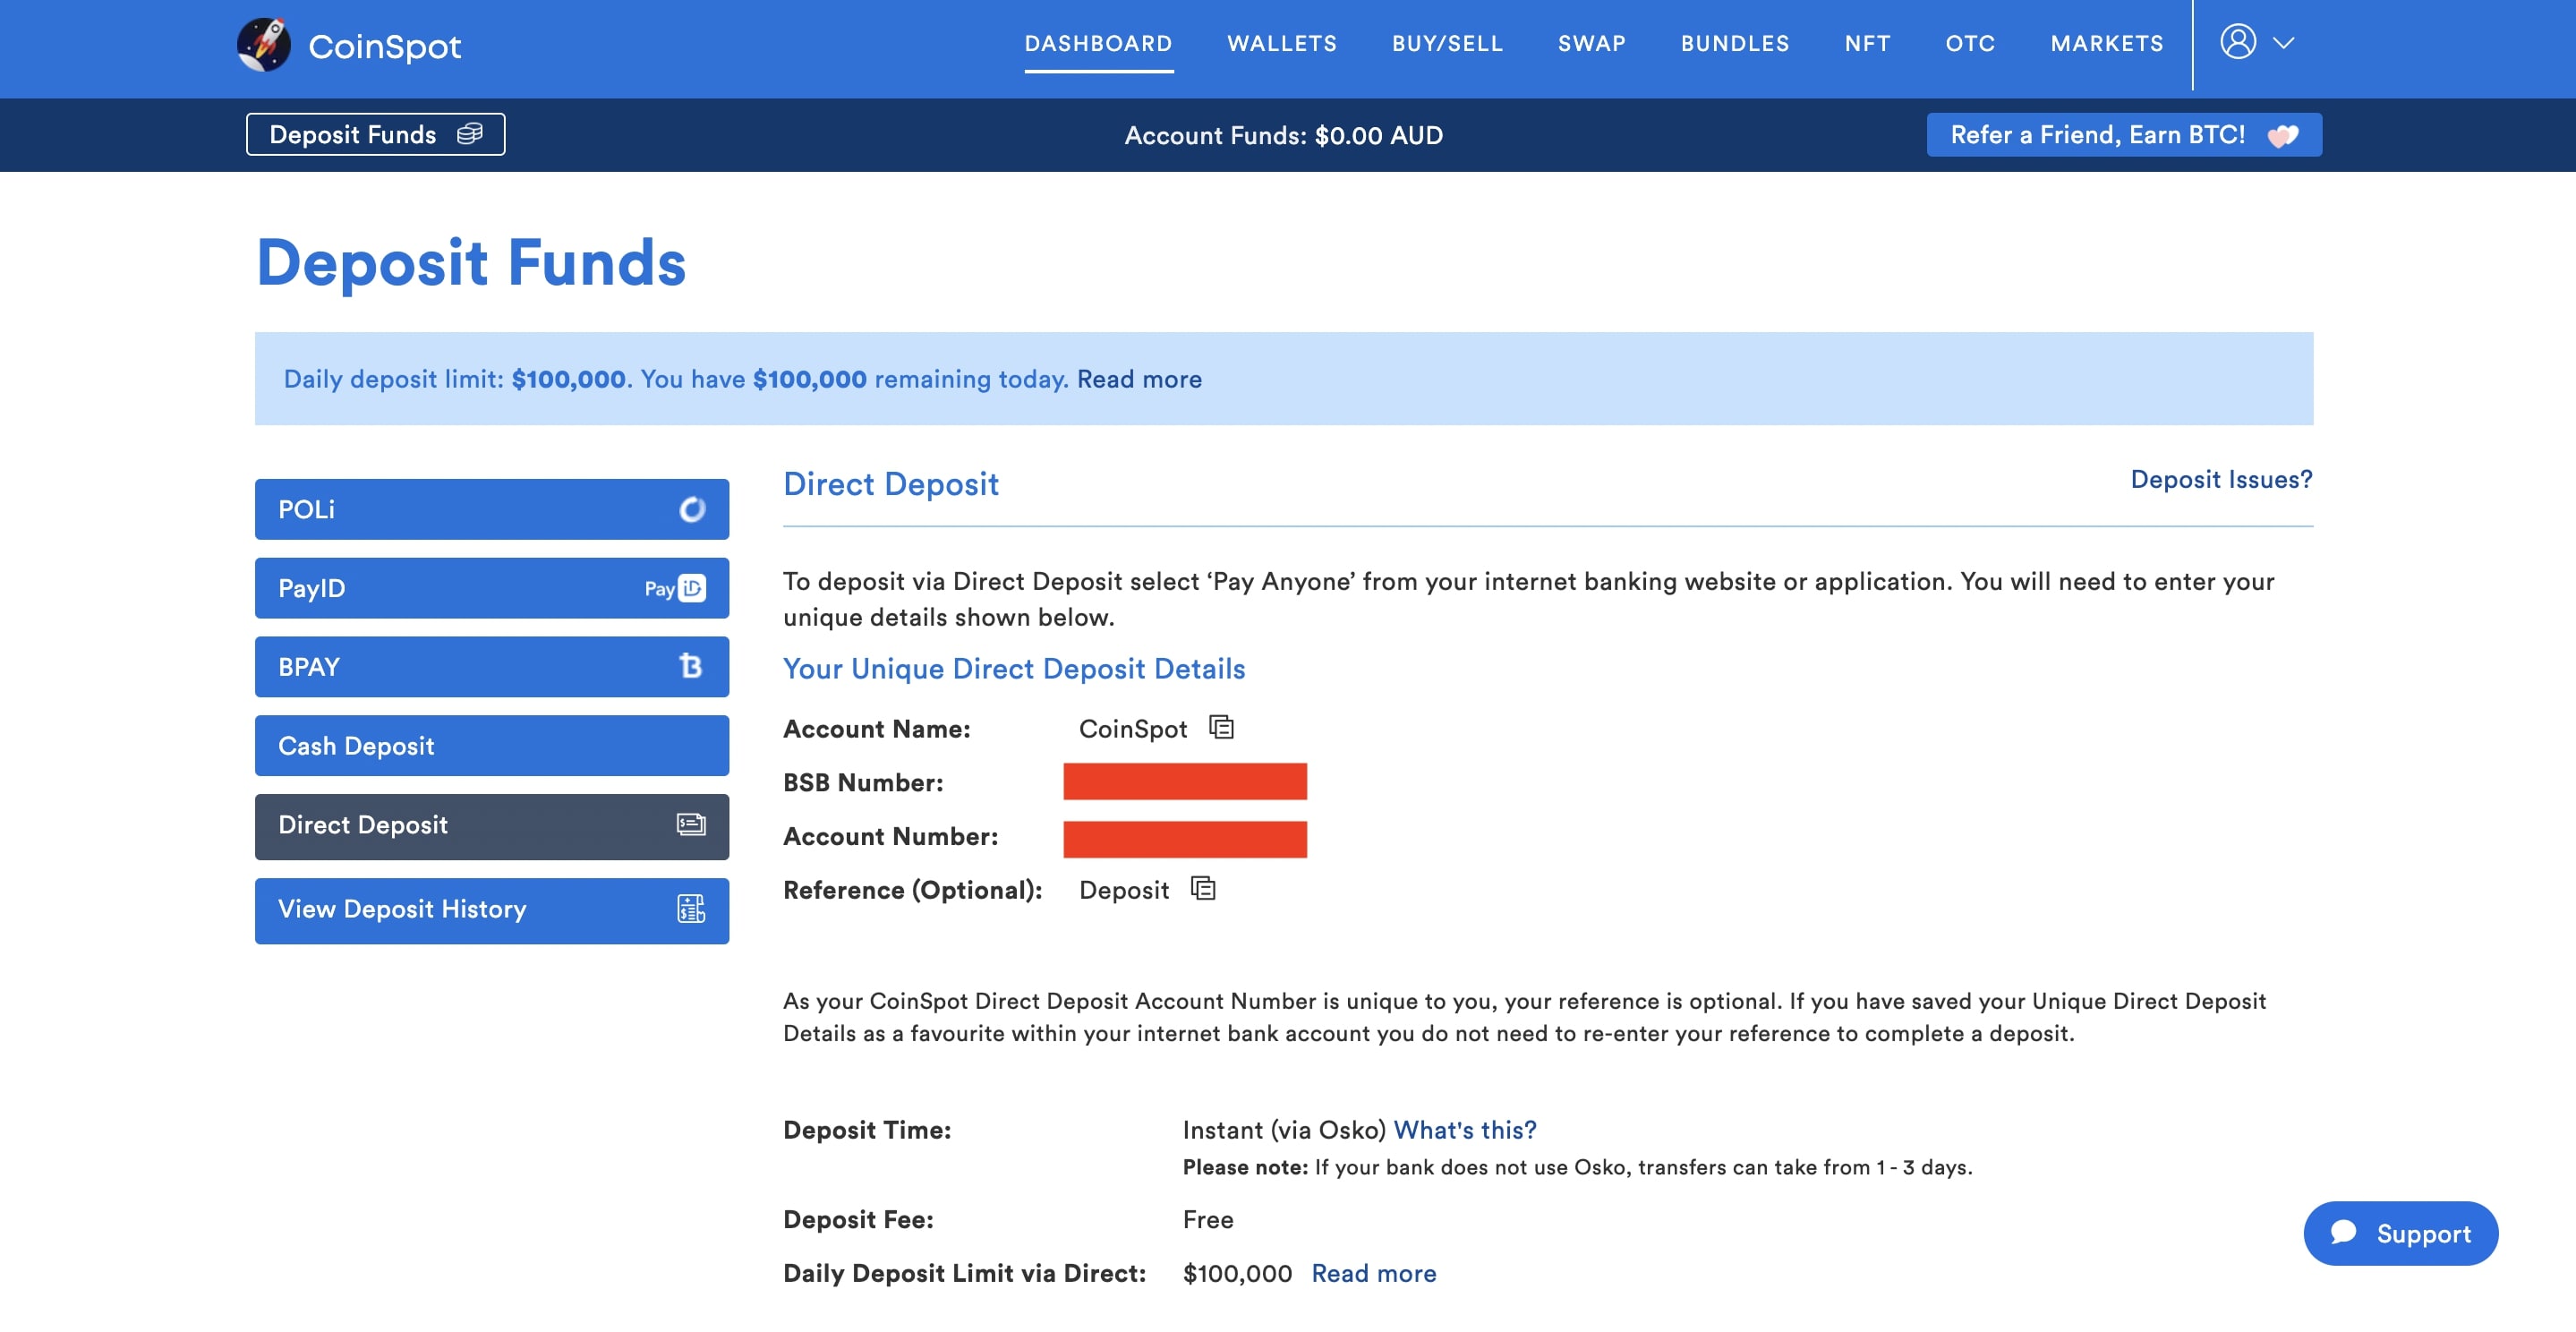The height and width of the screenshot is (1332, 2576).
Task: Click the coins icon on Deposit Funds button
Action: pos(469,134)
